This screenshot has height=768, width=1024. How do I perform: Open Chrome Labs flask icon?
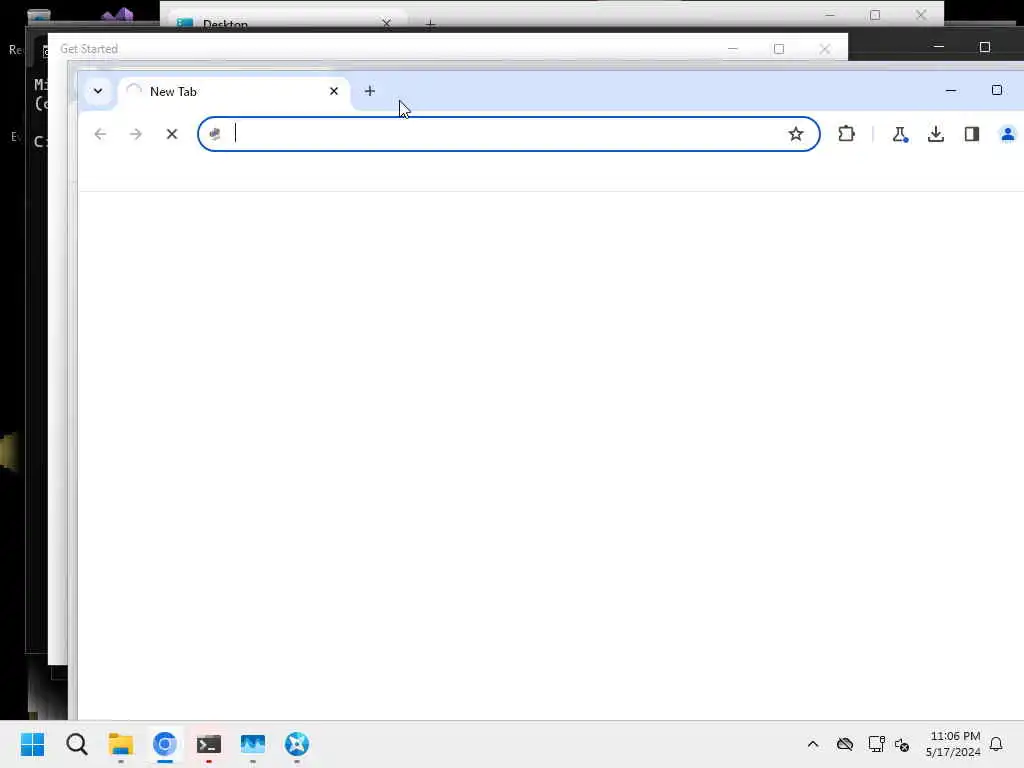tap(900, 134)
